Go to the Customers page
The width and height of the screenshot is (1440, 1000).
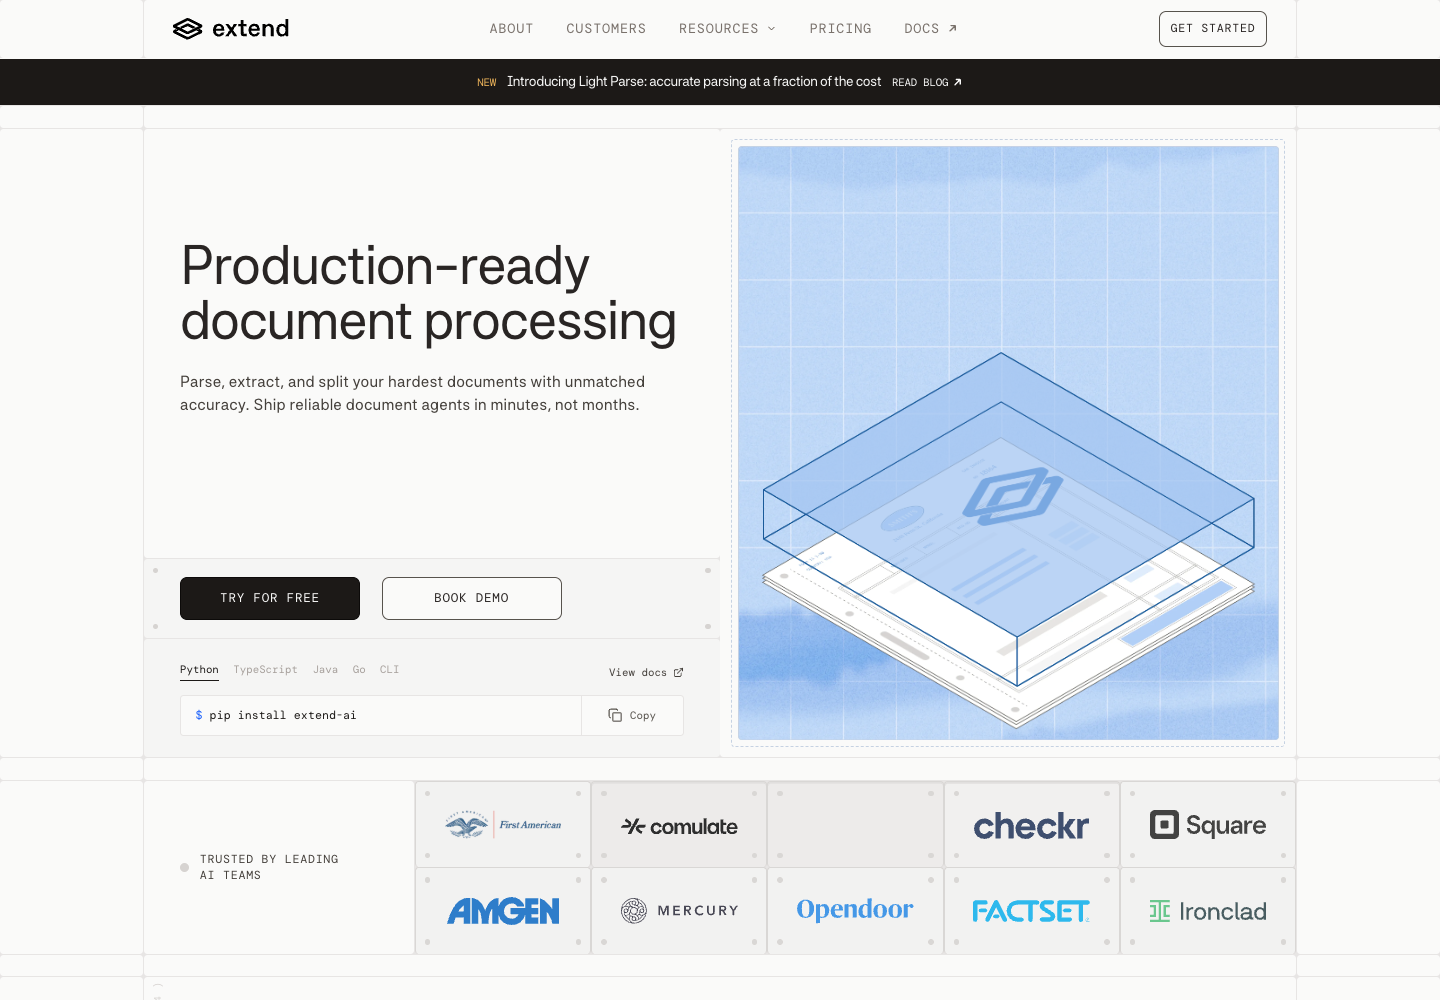[606, 29]
